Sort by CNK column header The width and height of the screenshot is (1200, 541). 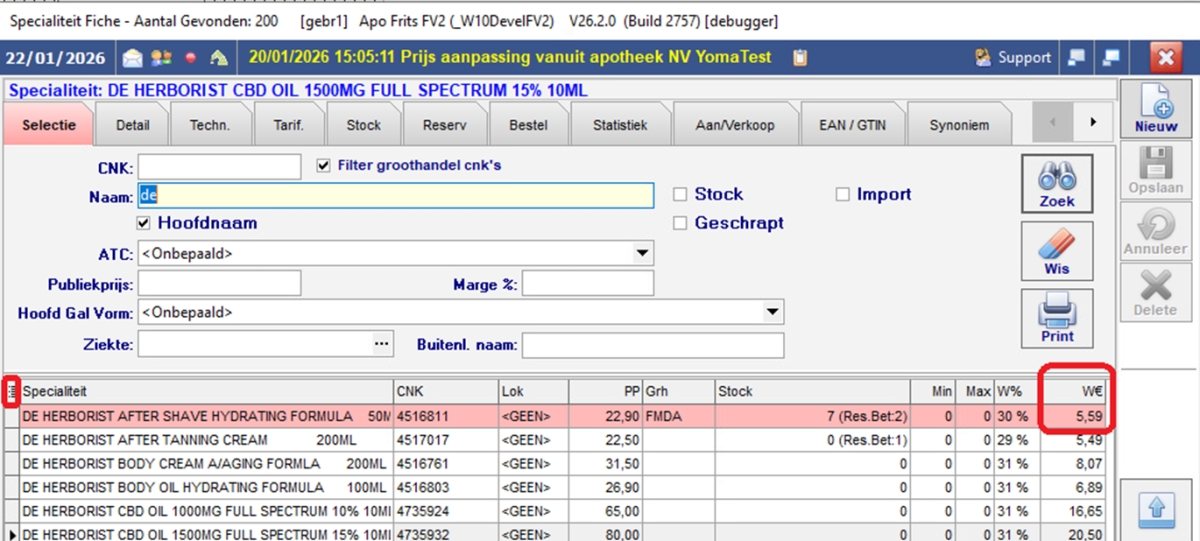(445, 391)
